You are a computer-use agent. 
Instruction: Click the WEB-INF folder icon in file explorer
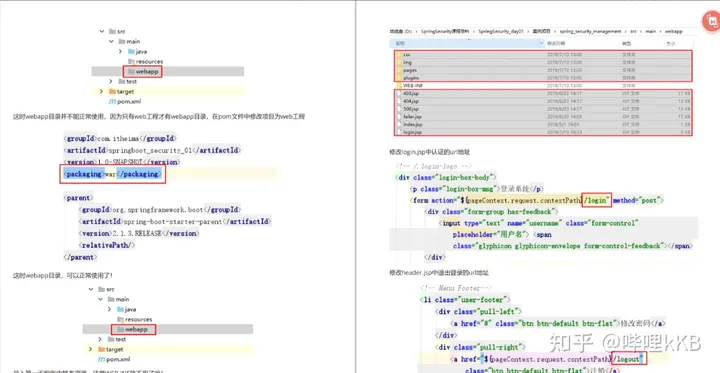[x=399, y=86]
